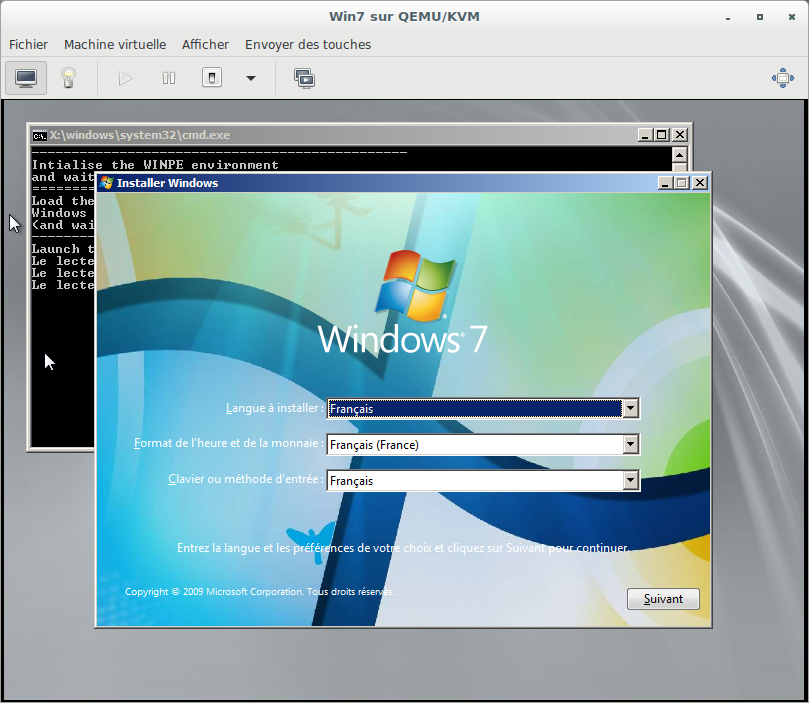Click the cmd.exe window title text
The width and height of the screenshot is (809, 703).
pos(140,135)
